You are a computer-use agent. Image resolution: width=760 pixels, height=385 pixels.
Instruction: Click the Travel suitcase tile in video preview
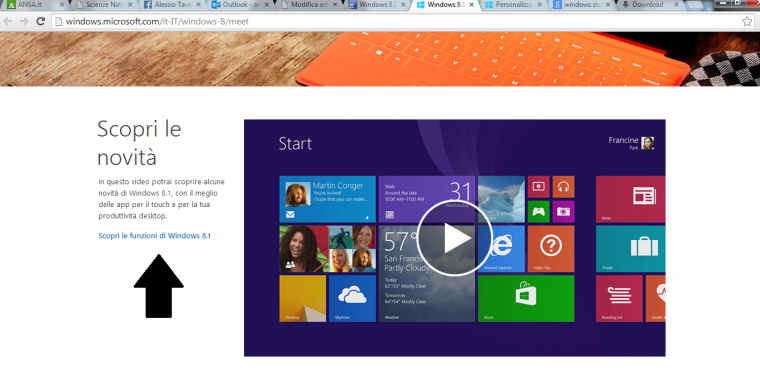631,249
